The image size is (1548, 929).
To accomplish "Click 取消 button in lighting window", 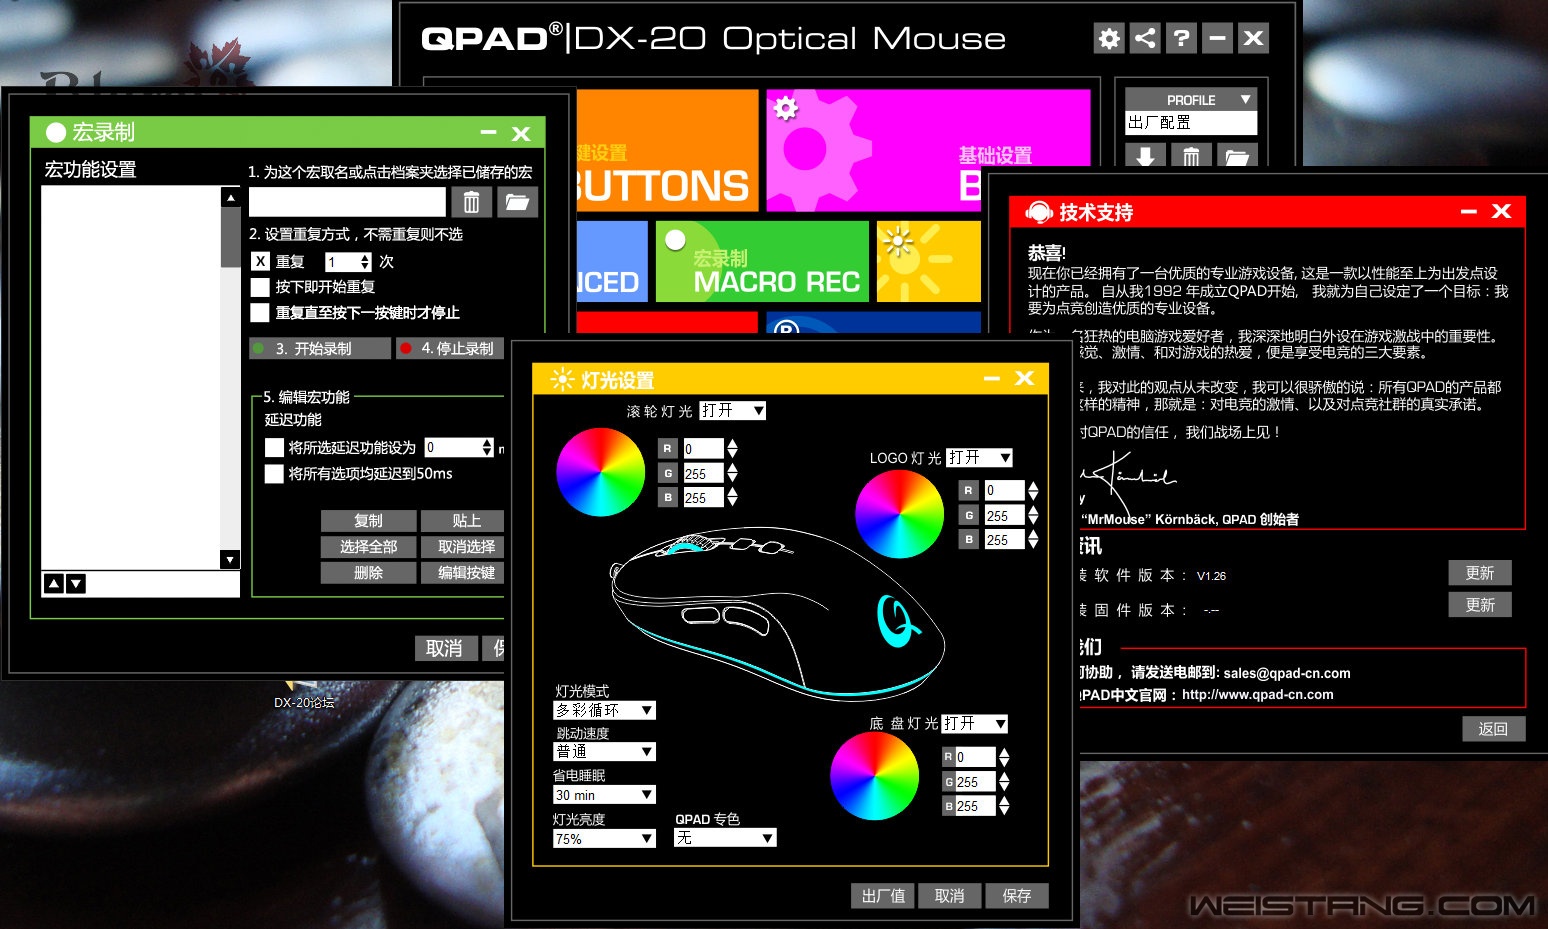I will coord(950,896).
